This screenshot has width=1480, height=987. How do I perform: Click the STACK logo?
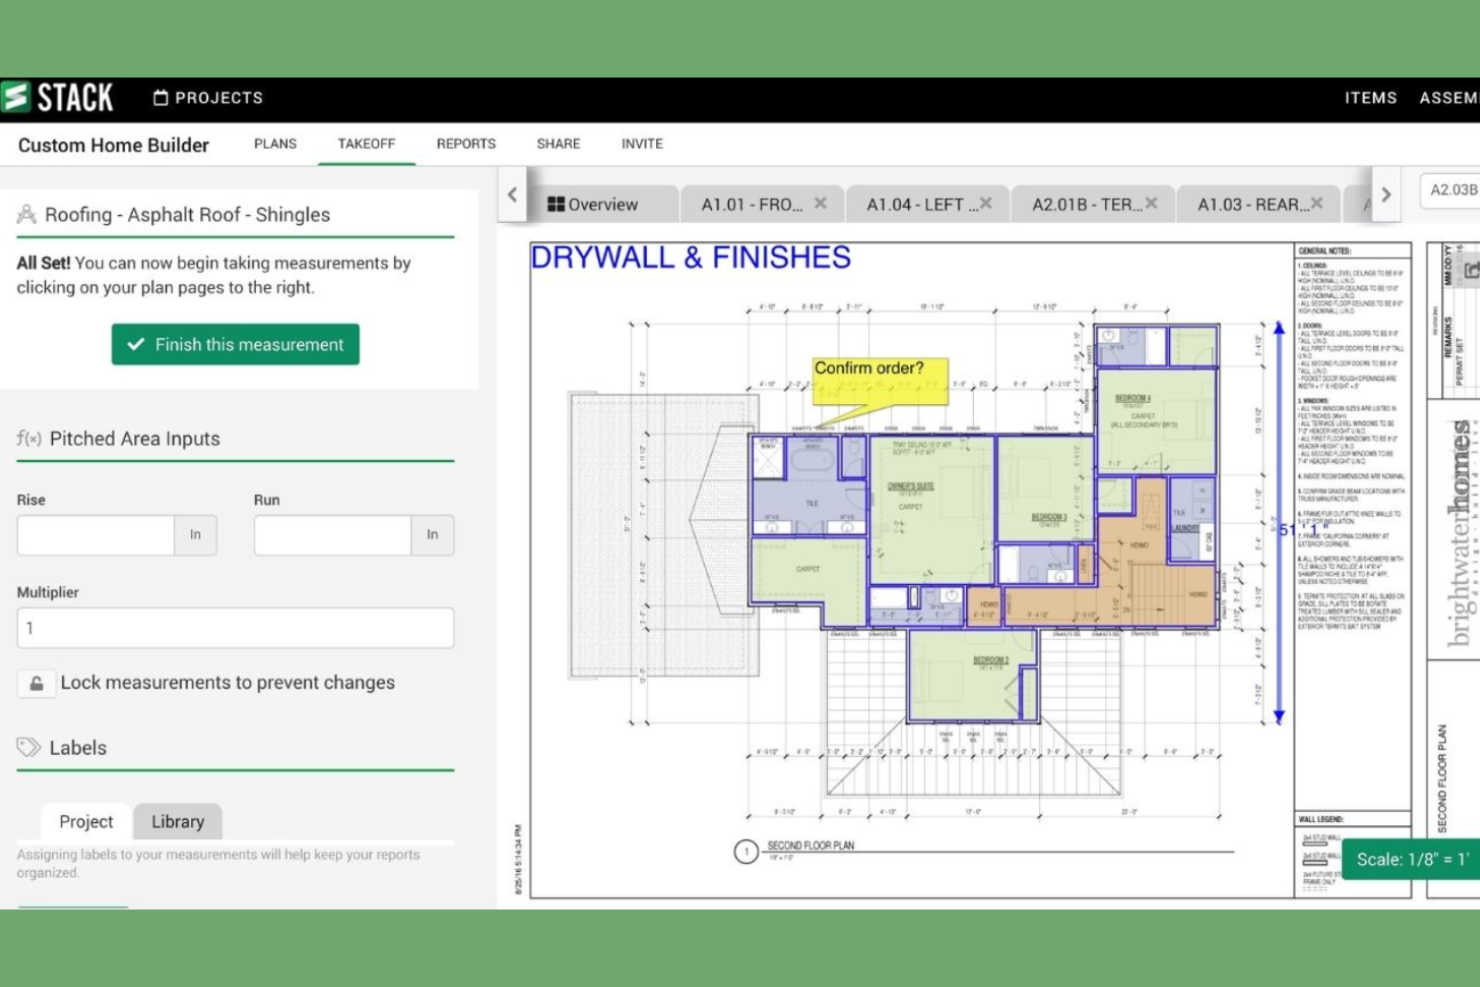click(57, 97)
